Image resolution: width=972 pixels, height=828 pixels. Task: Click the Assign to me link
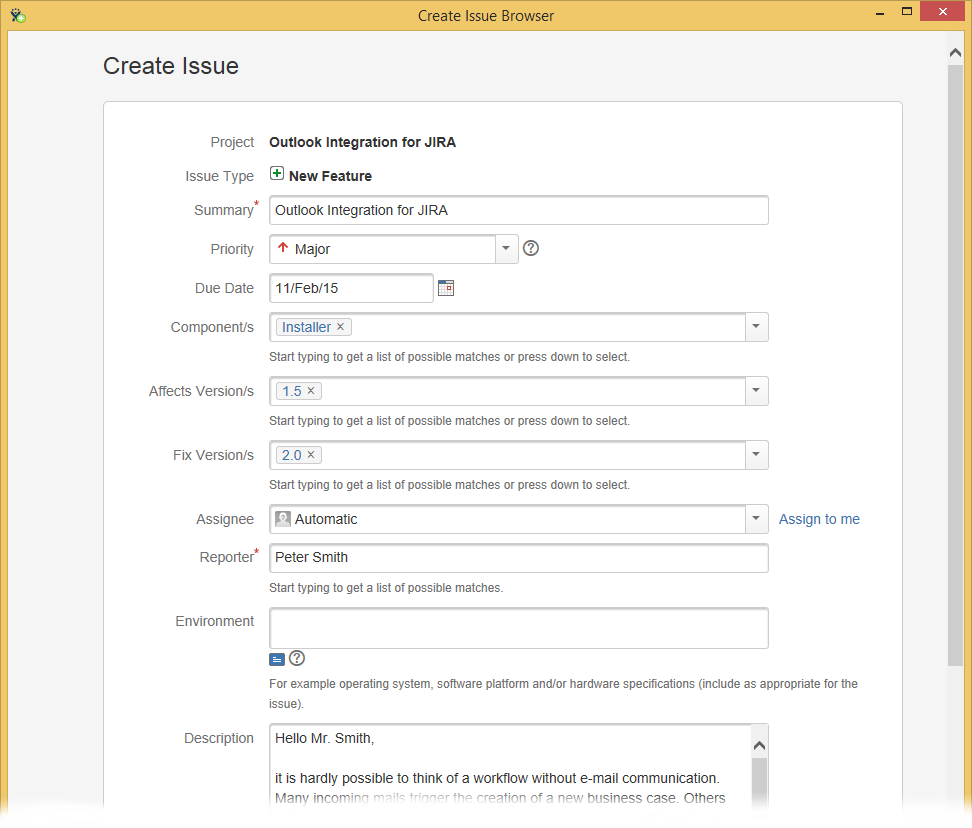pos(819,519)
